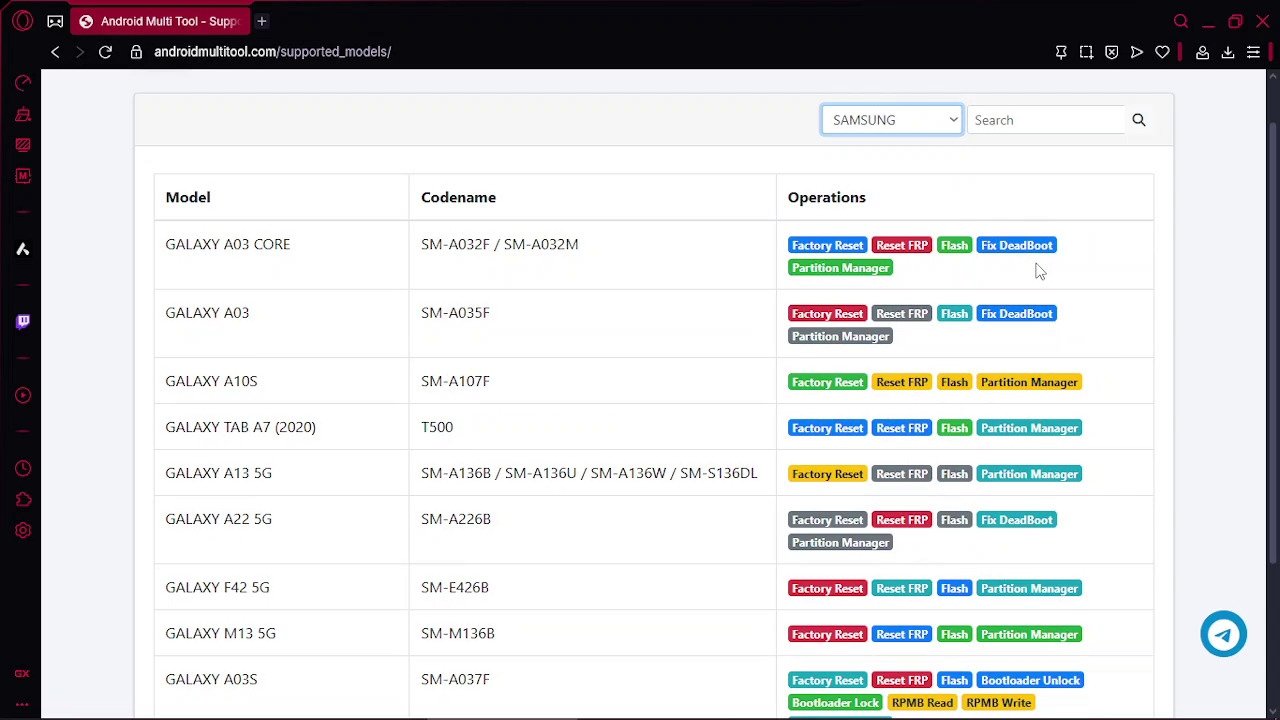
Task: Click the table search magnifier button
Action: pyautogui.click(x=1139, y=120)
